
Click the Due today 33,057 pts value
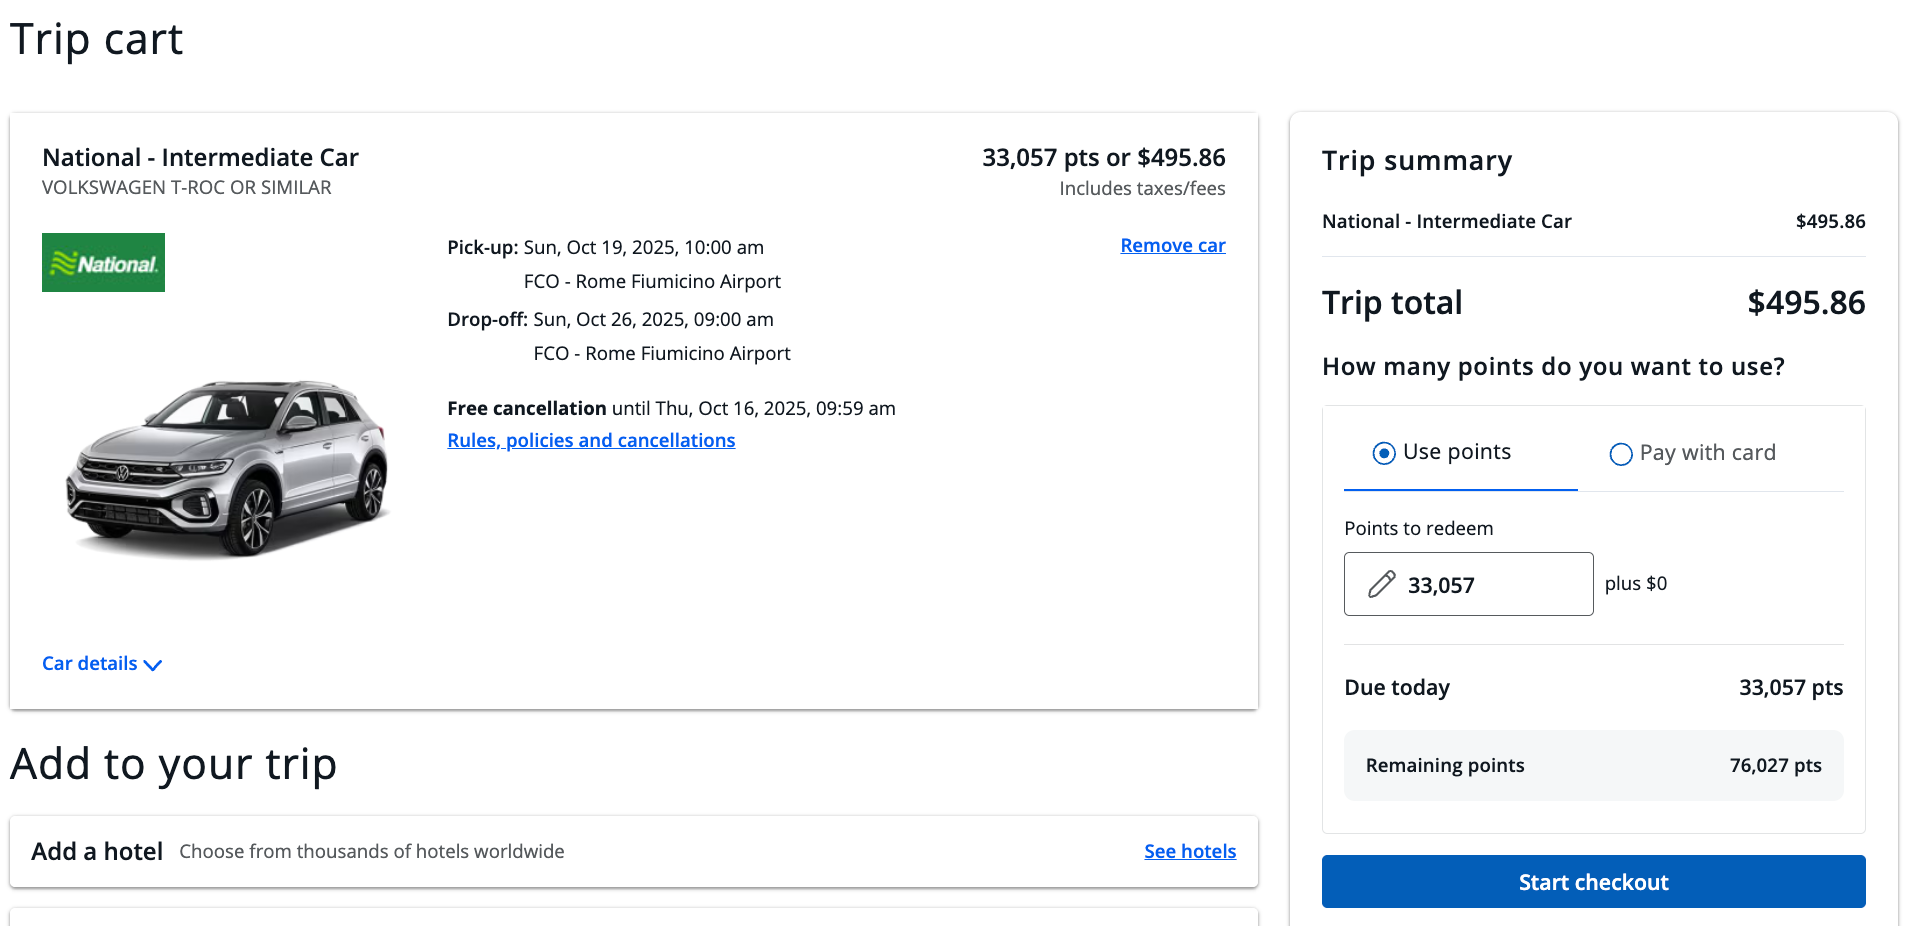tap(1790, 687)
